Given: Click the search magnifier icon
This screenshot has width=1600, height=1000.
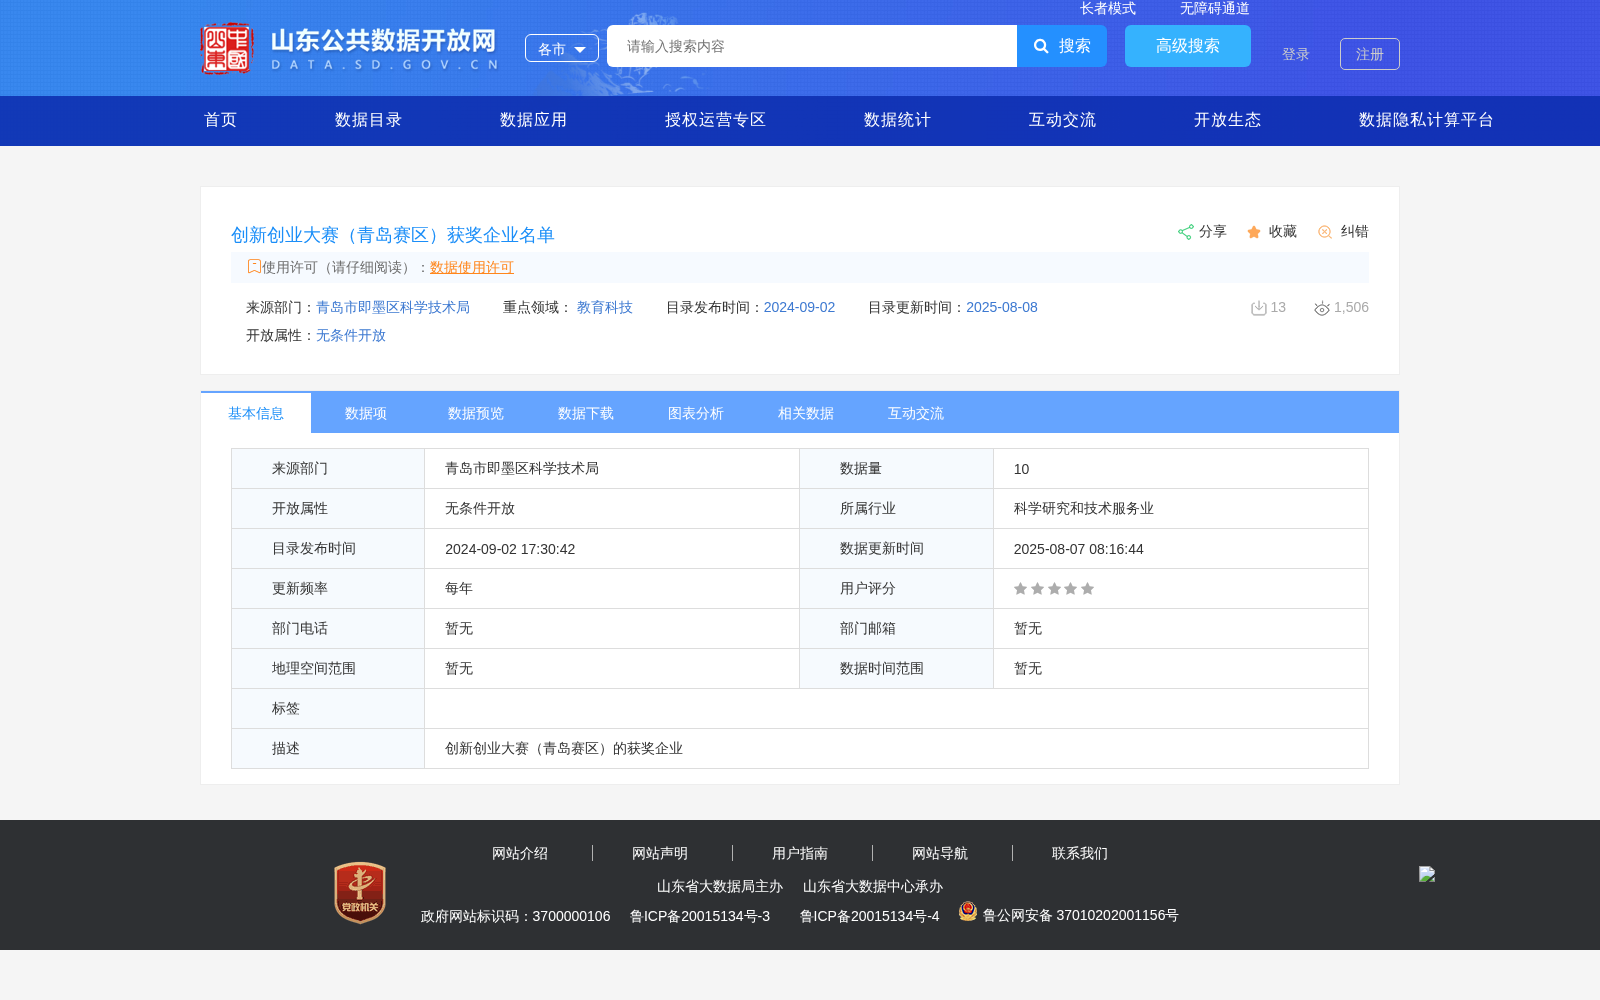Looking at the screenshot, I should pyautogui.click(x=1041, y=46).
